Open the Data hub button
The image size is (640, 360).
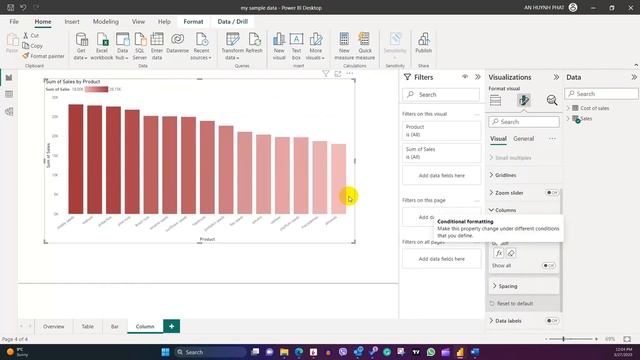122,46
